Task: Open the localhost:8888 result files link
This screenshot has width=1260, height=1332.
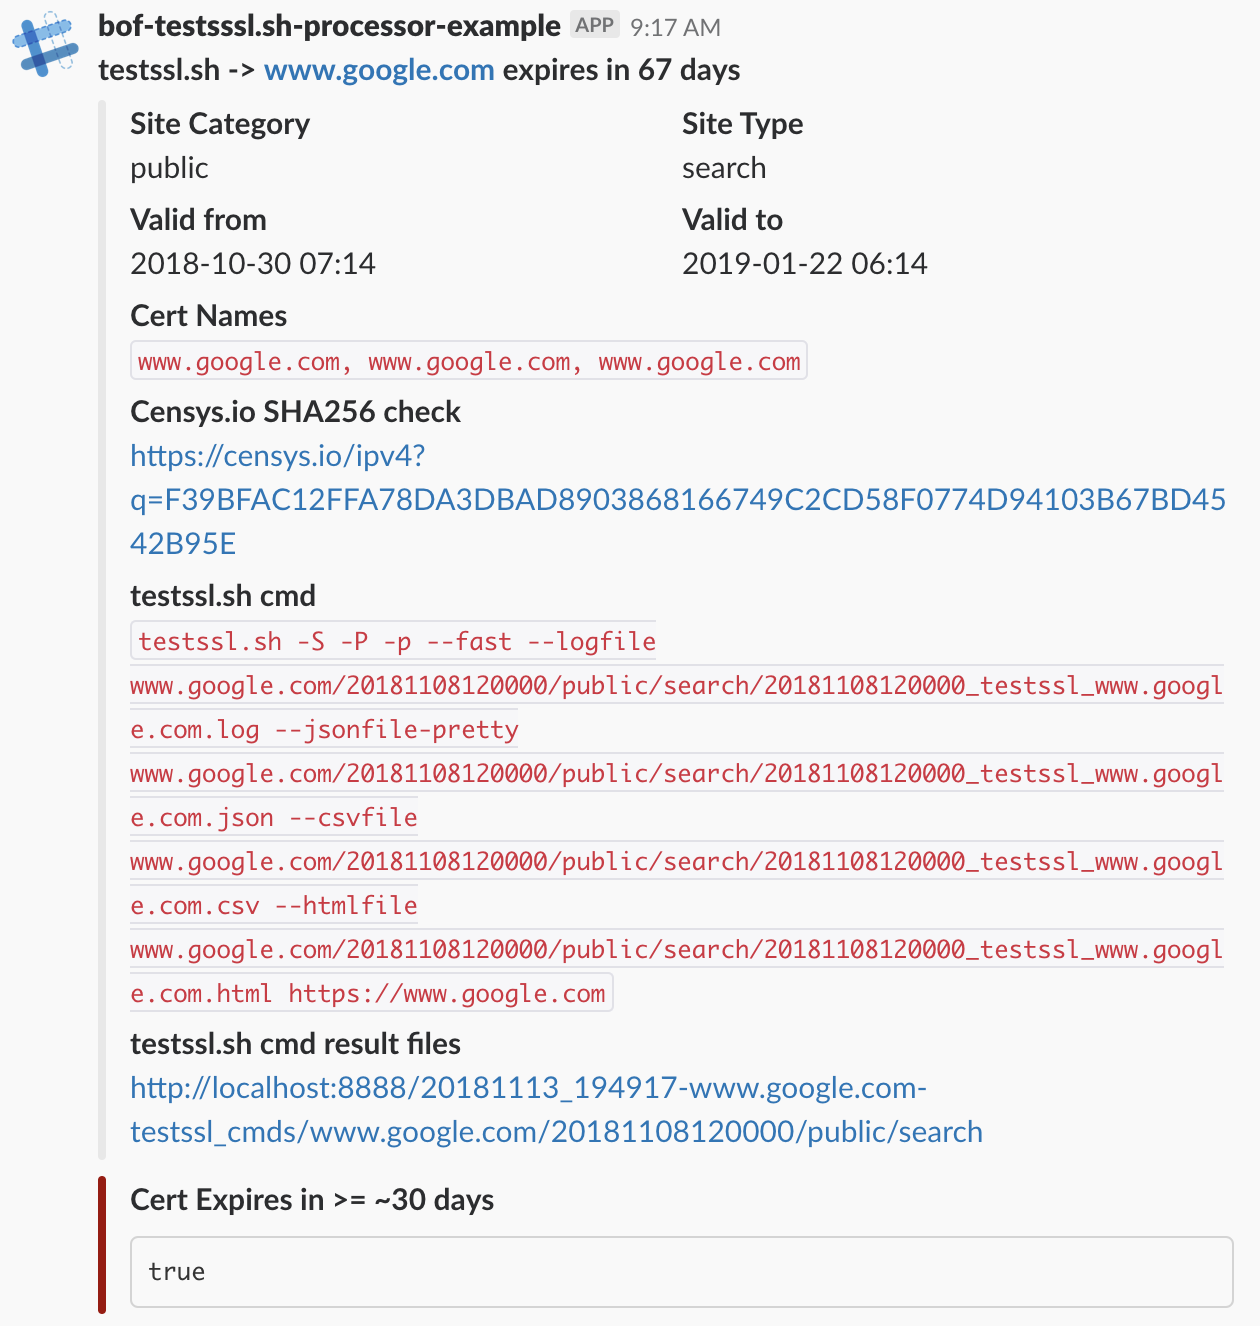Action: click(x=556, y=1110)
